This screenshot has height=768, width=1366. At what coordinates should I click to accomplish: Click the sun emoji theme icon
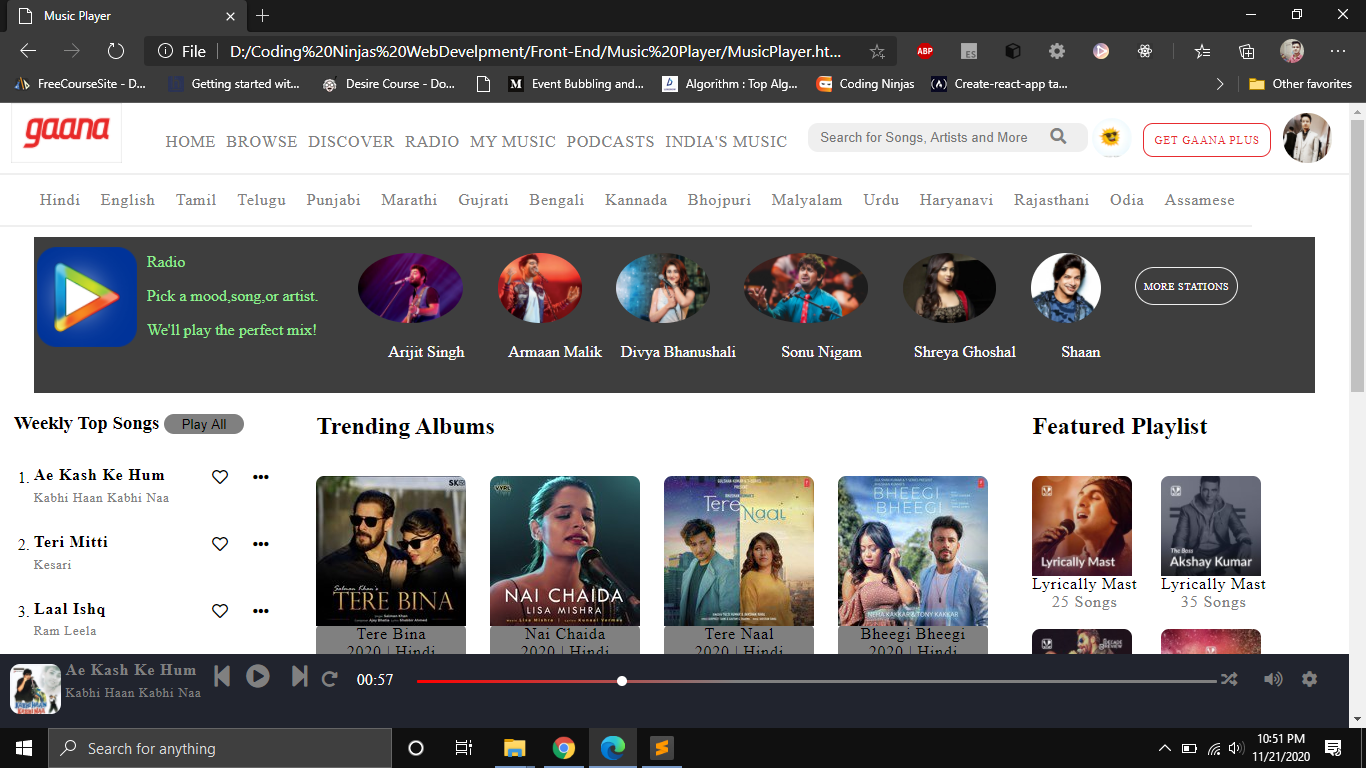(1109, 138)
